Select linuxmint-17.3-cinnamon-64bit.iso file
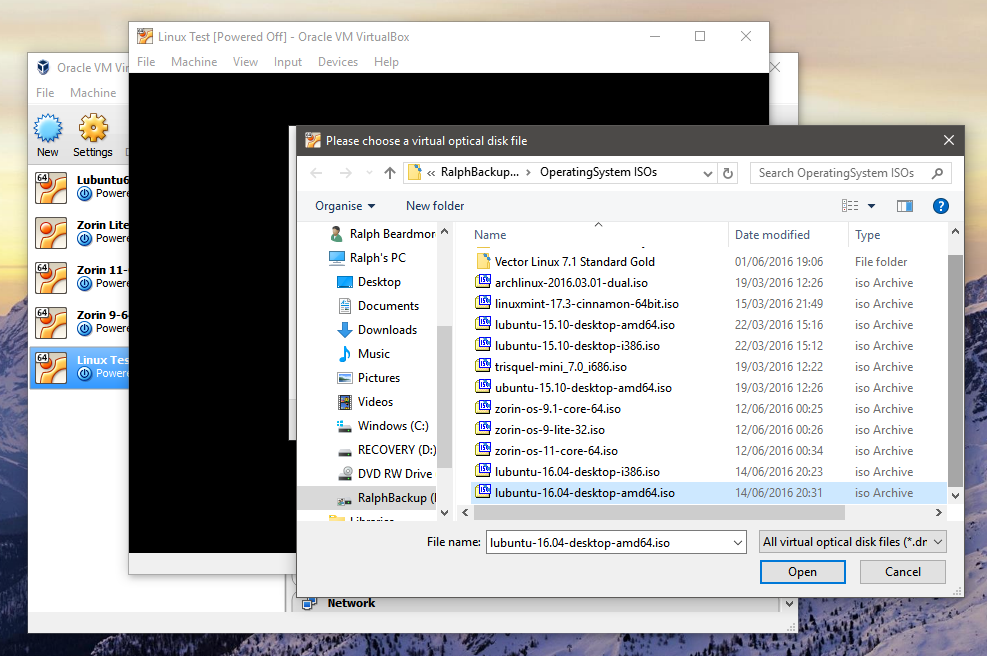 tap(708, 303)
